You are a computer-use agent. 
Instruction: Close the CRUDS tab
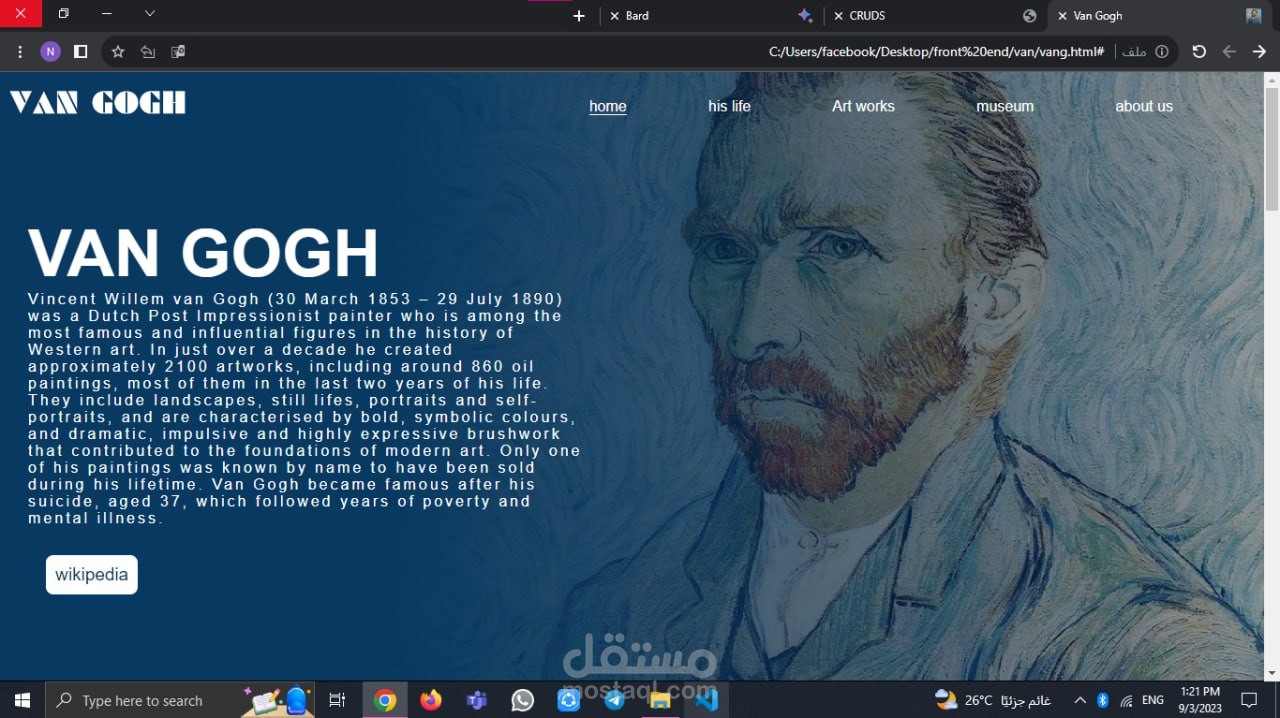(x=838, y=16)
